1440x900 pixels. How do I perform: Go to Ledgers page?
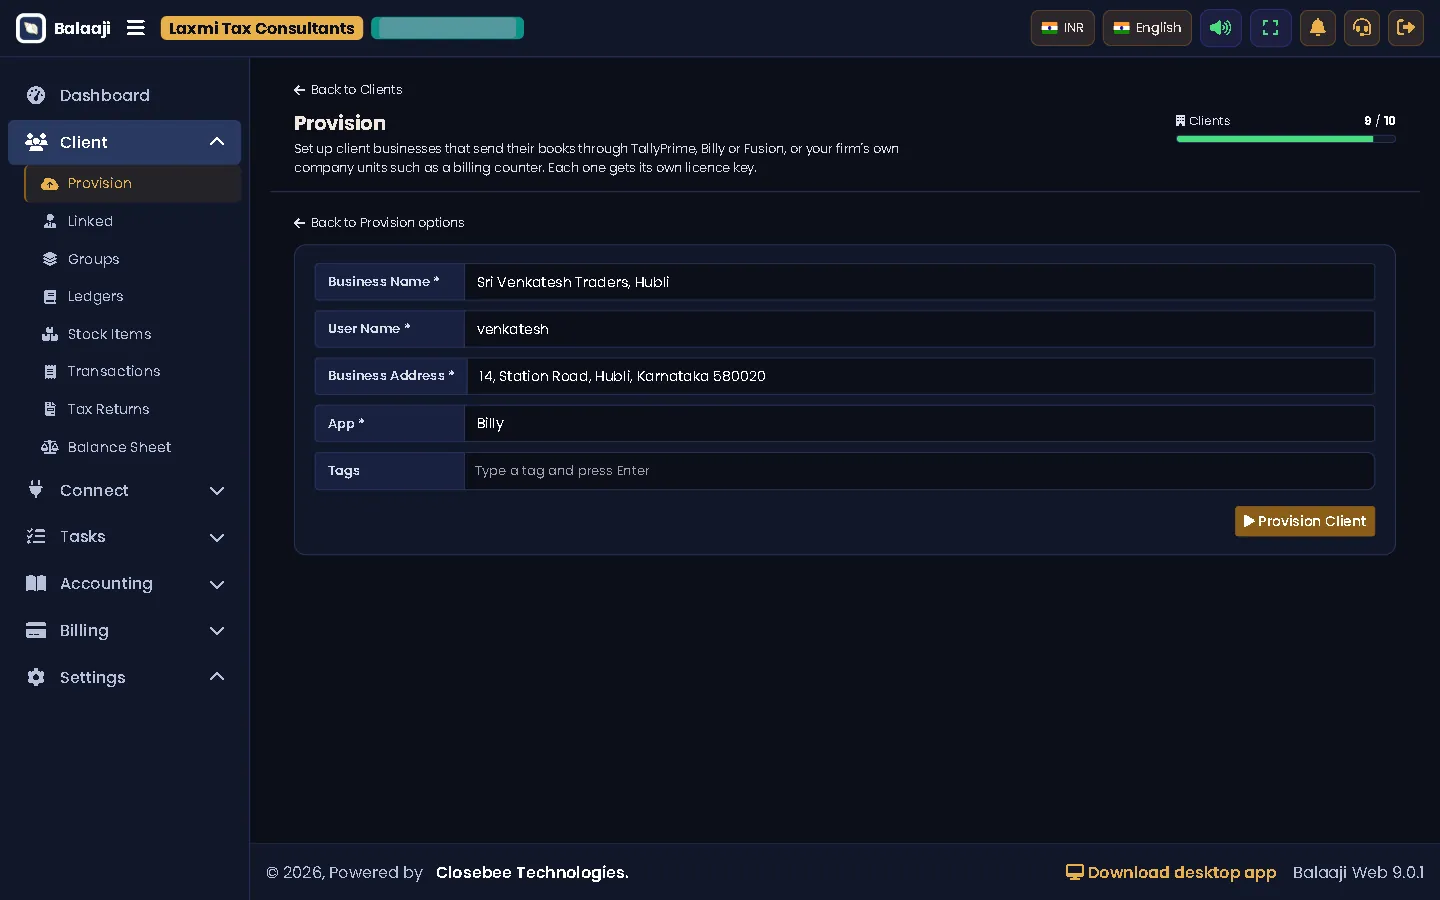132,297
